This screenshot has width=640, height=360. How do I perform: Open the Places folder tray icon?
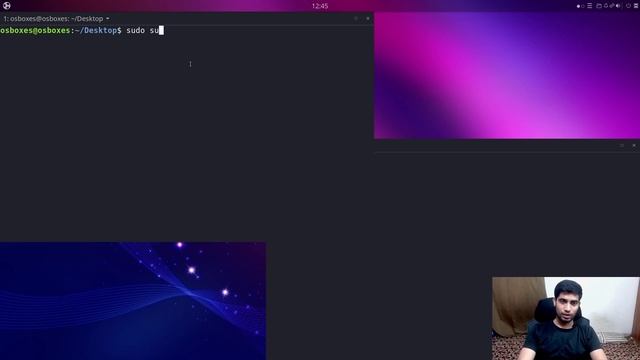click(x=599, y=6)
